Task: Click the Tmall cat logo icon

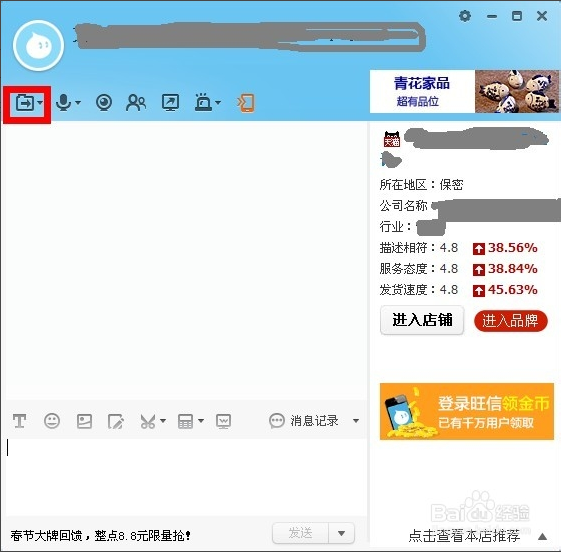Action: click(392, 139)
